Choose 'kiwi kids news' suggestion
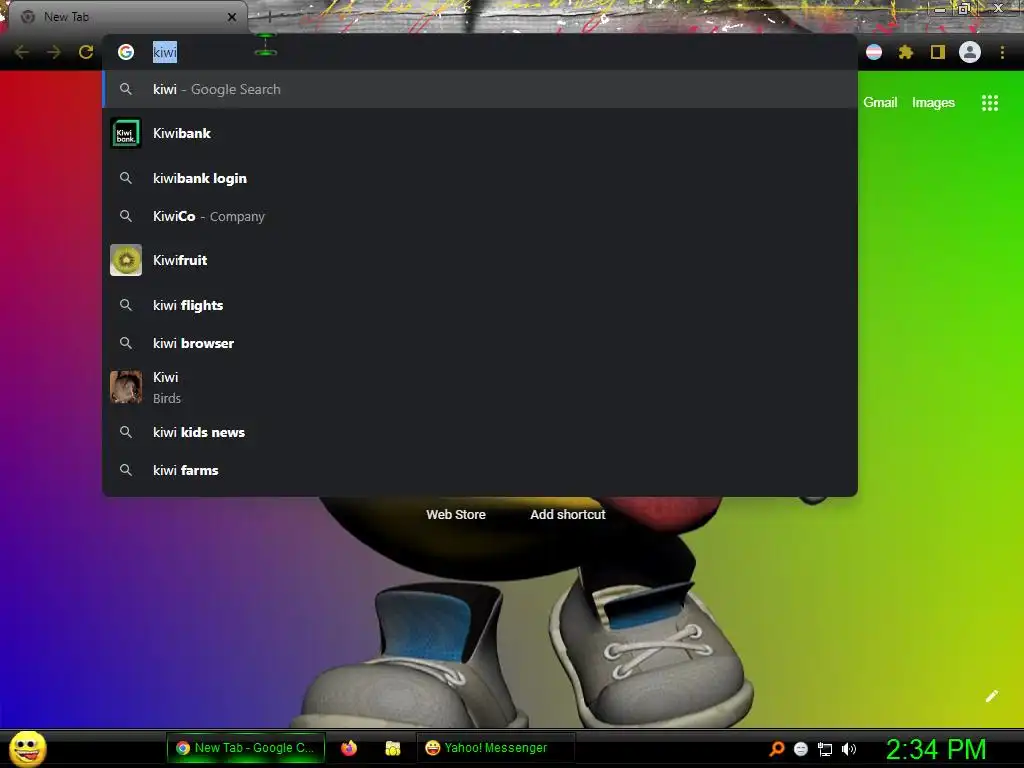The height and width of the screenshot is (768, 1024). 479,432
